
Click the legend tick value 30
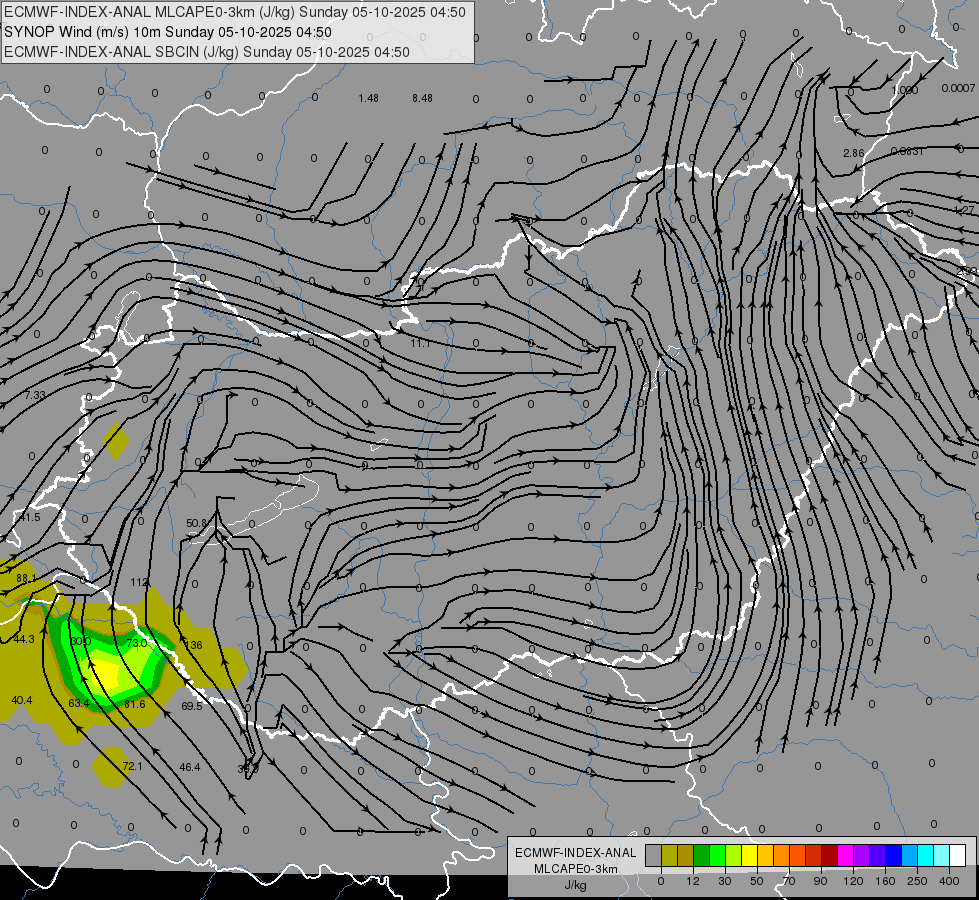coord(724,881)
